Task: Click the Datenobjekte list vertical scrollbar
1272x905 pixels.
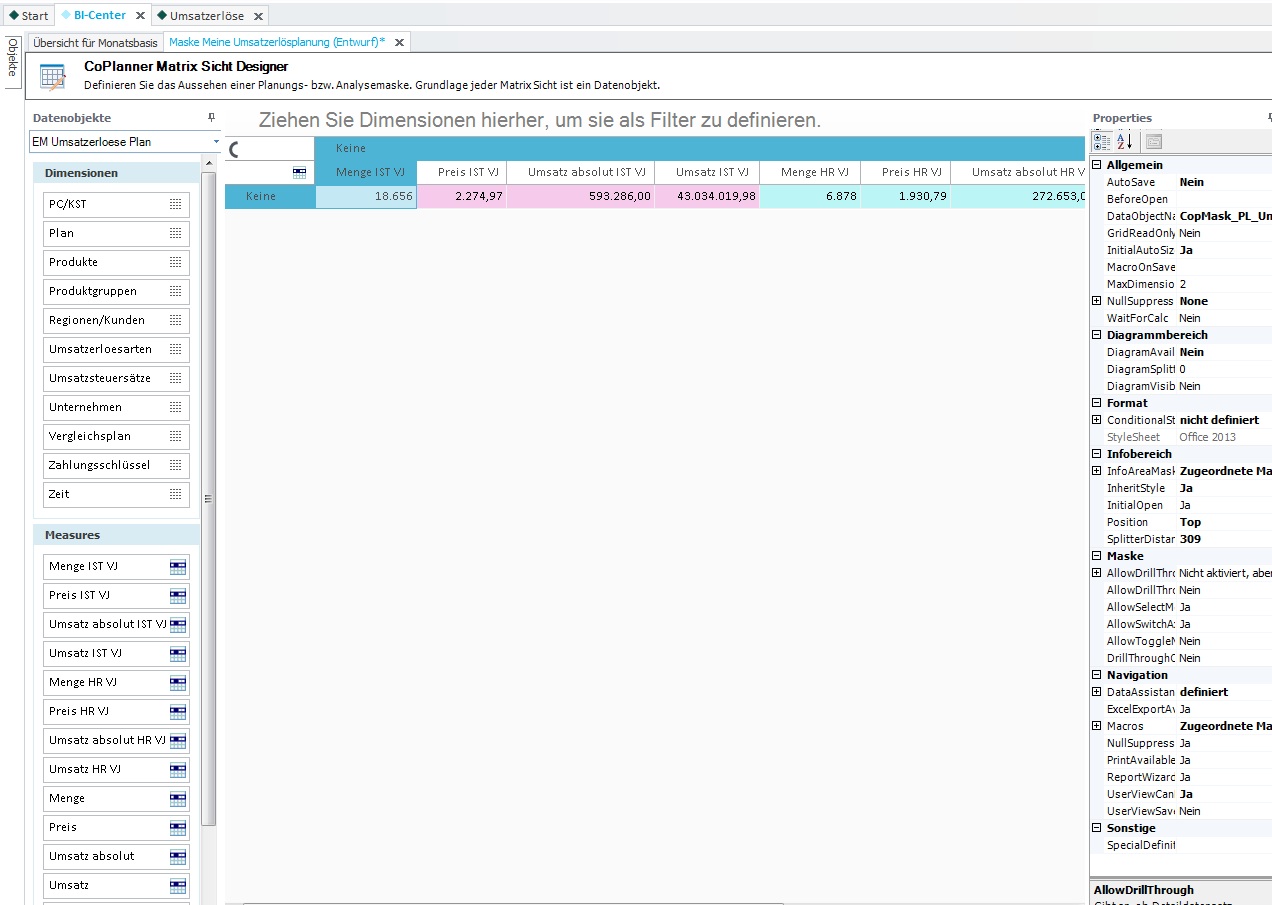Action: pyautogui.click(x=208, y=500)
